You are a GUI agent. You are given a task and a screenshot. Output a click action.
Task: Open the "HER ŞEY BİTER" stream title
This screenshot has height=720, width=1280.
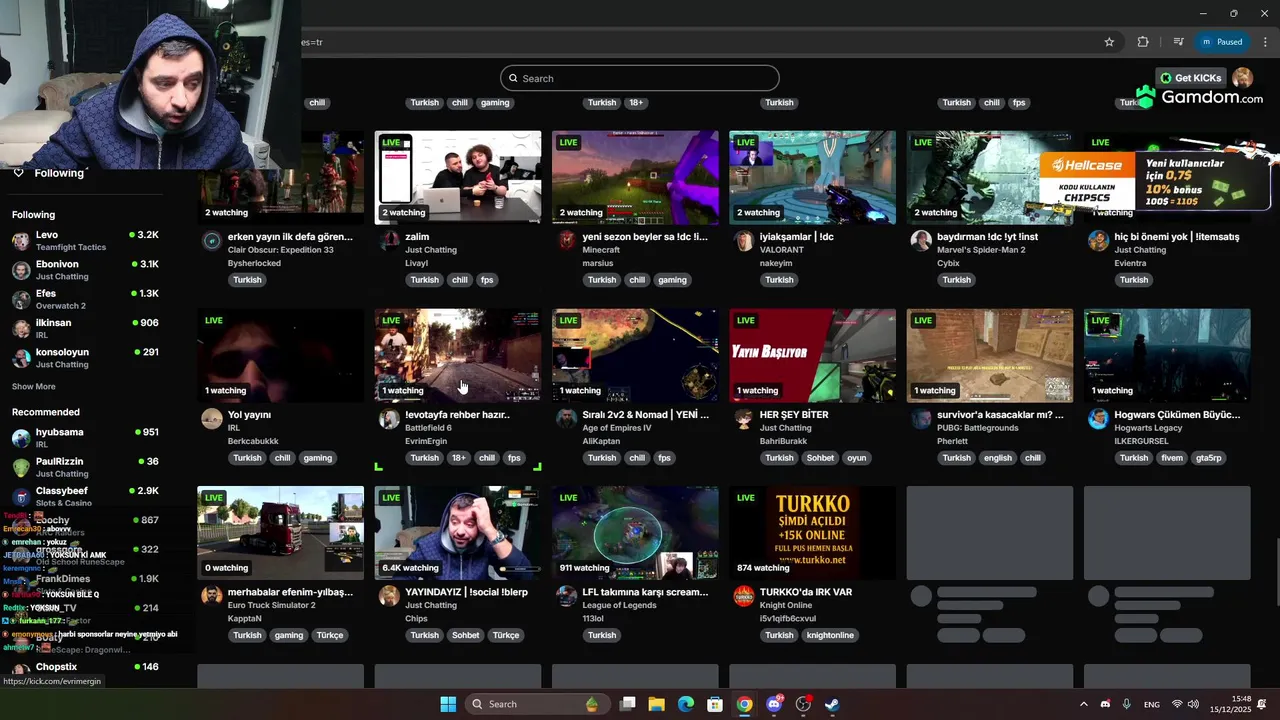(x=794, y=414)
